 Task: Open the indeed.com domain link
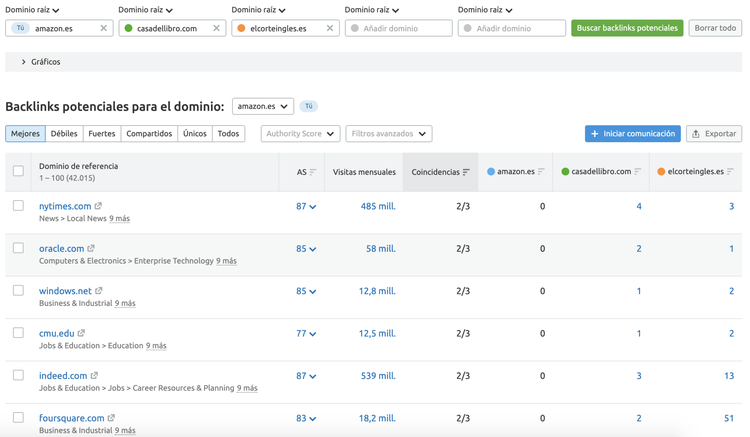tap(63, 376)
